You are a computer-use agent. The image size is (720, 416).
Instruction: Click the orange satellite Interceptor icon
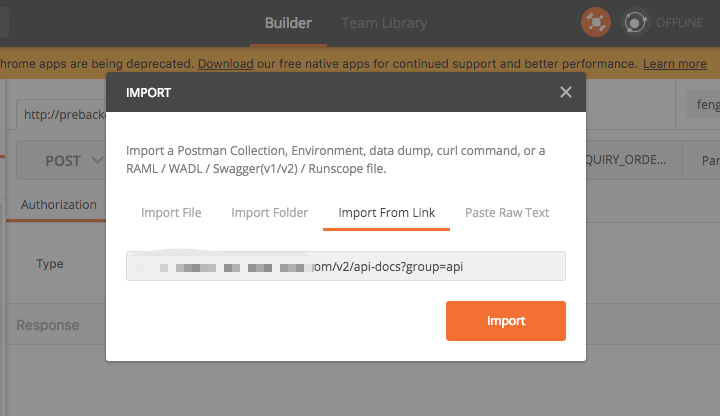pos(596,22)
